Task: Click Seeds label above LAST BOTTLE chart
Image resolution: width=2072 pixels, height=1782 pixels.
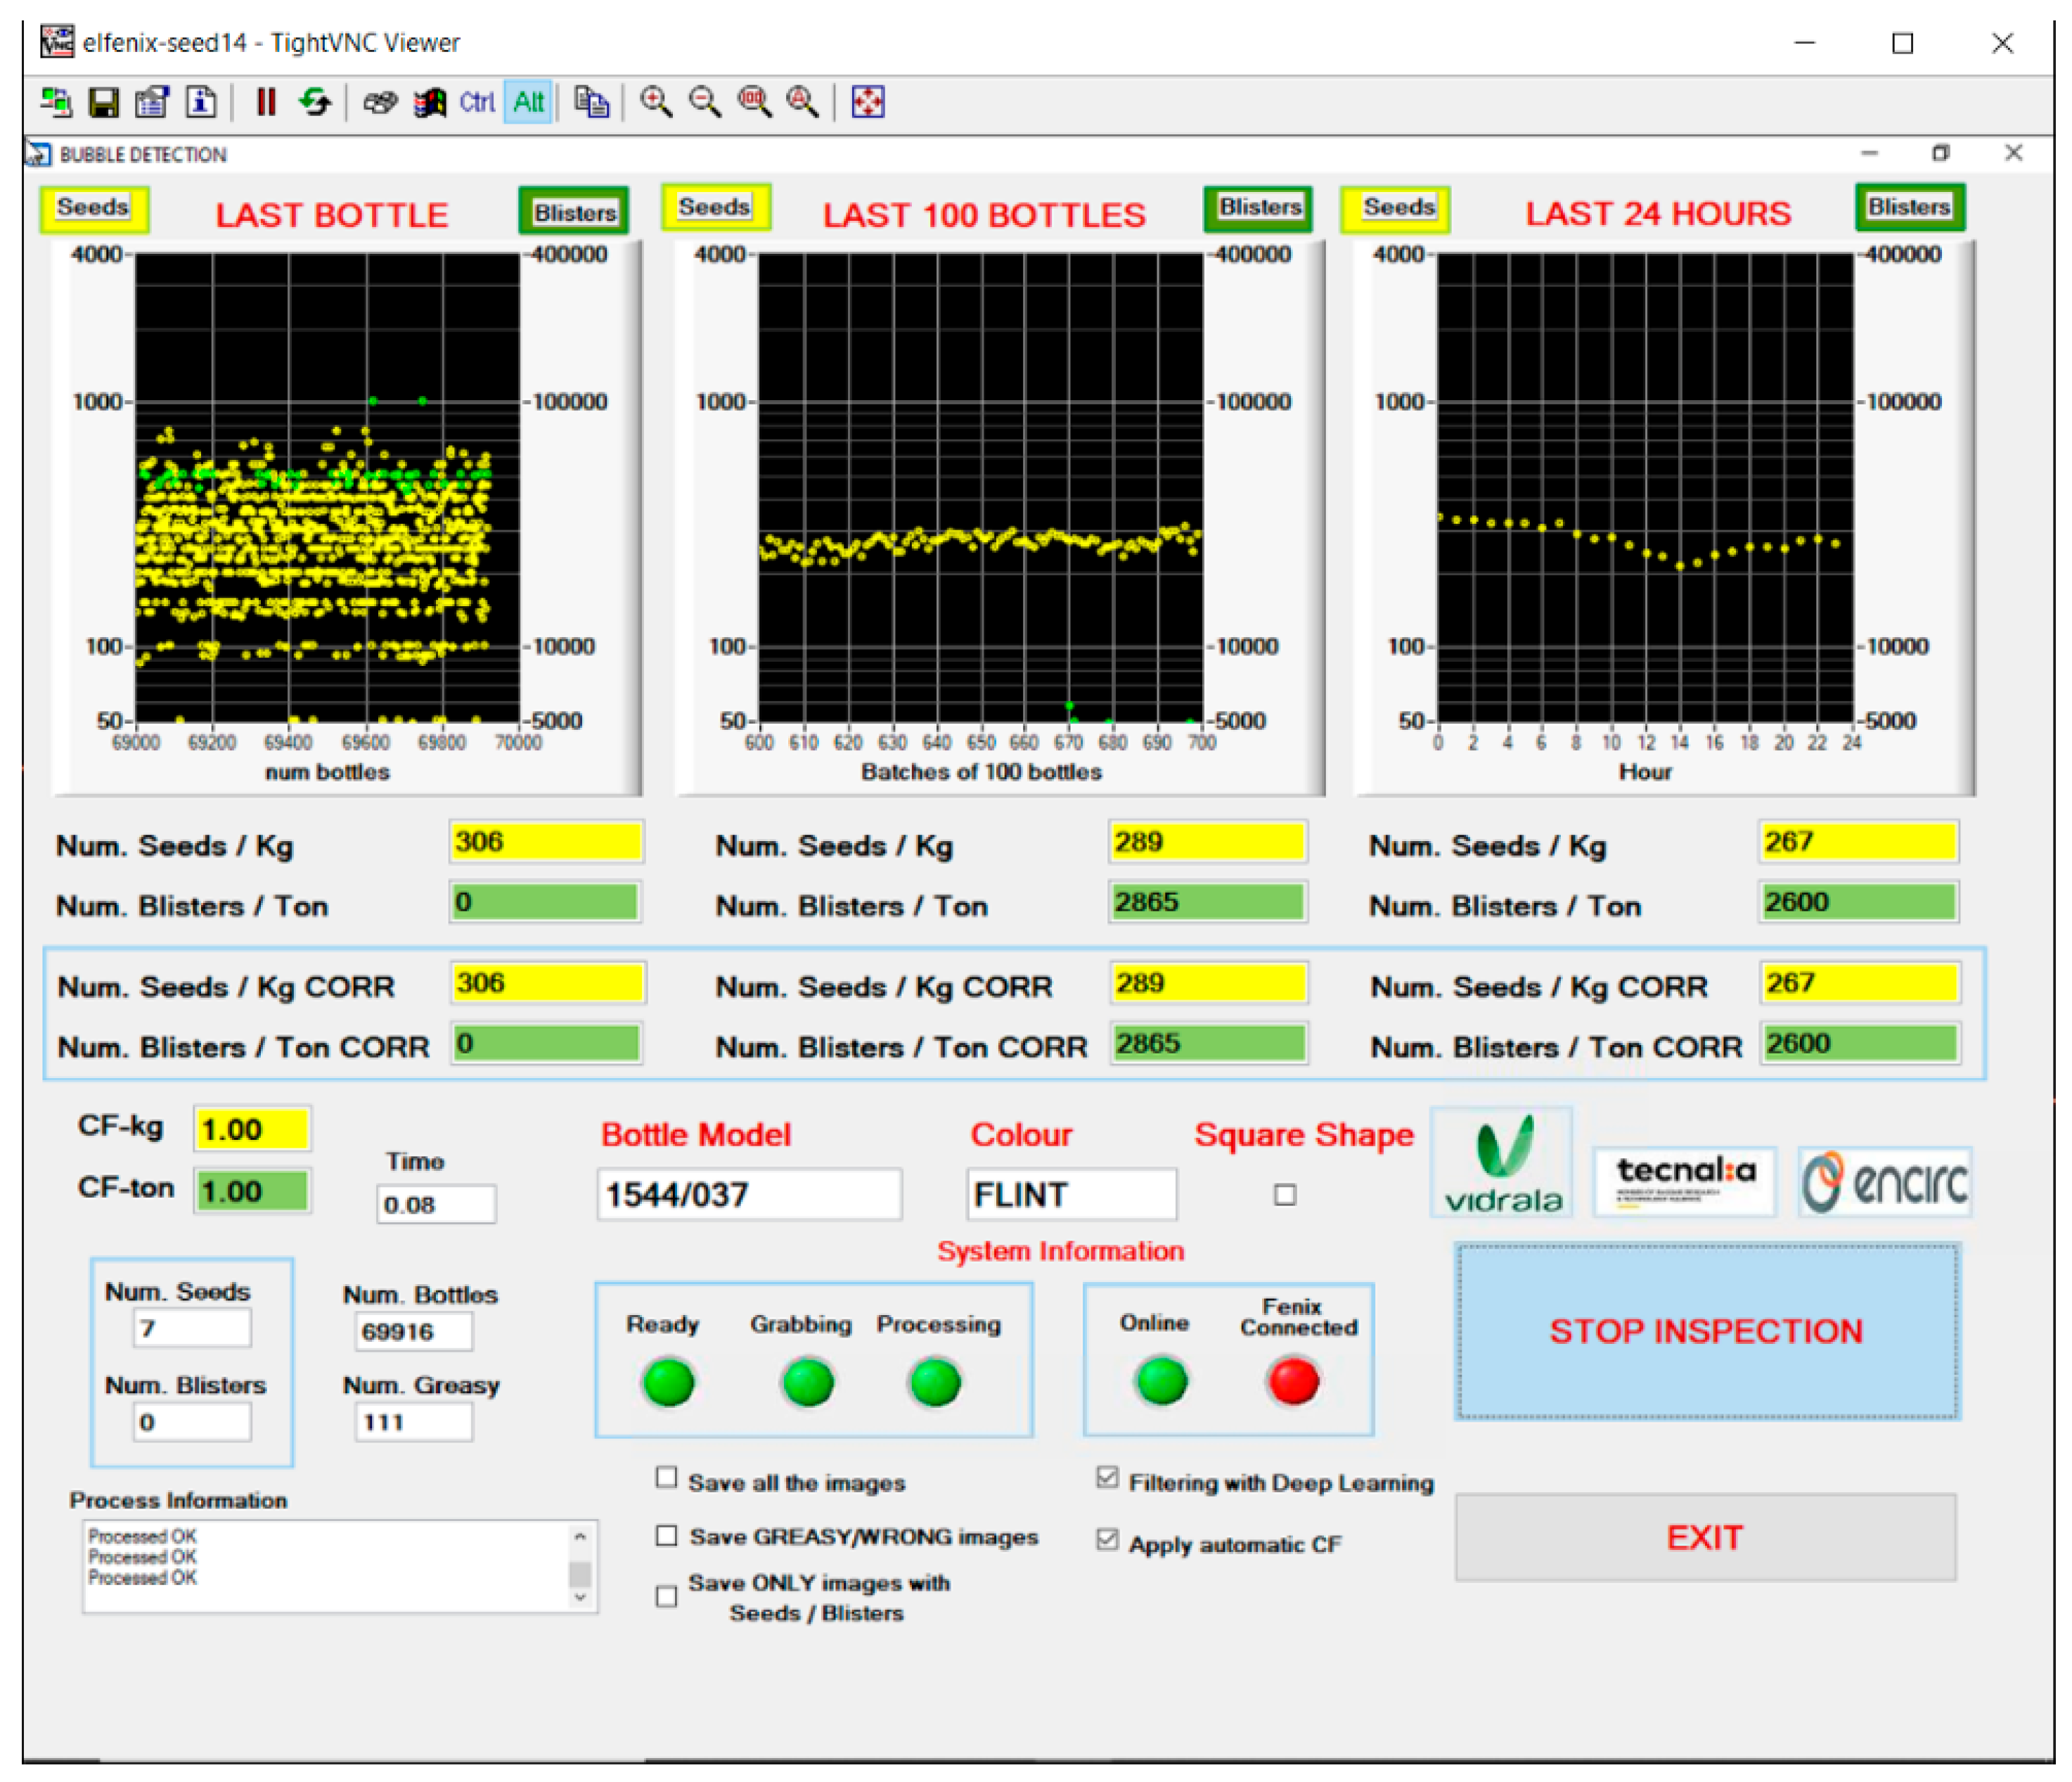Action: 94,208
